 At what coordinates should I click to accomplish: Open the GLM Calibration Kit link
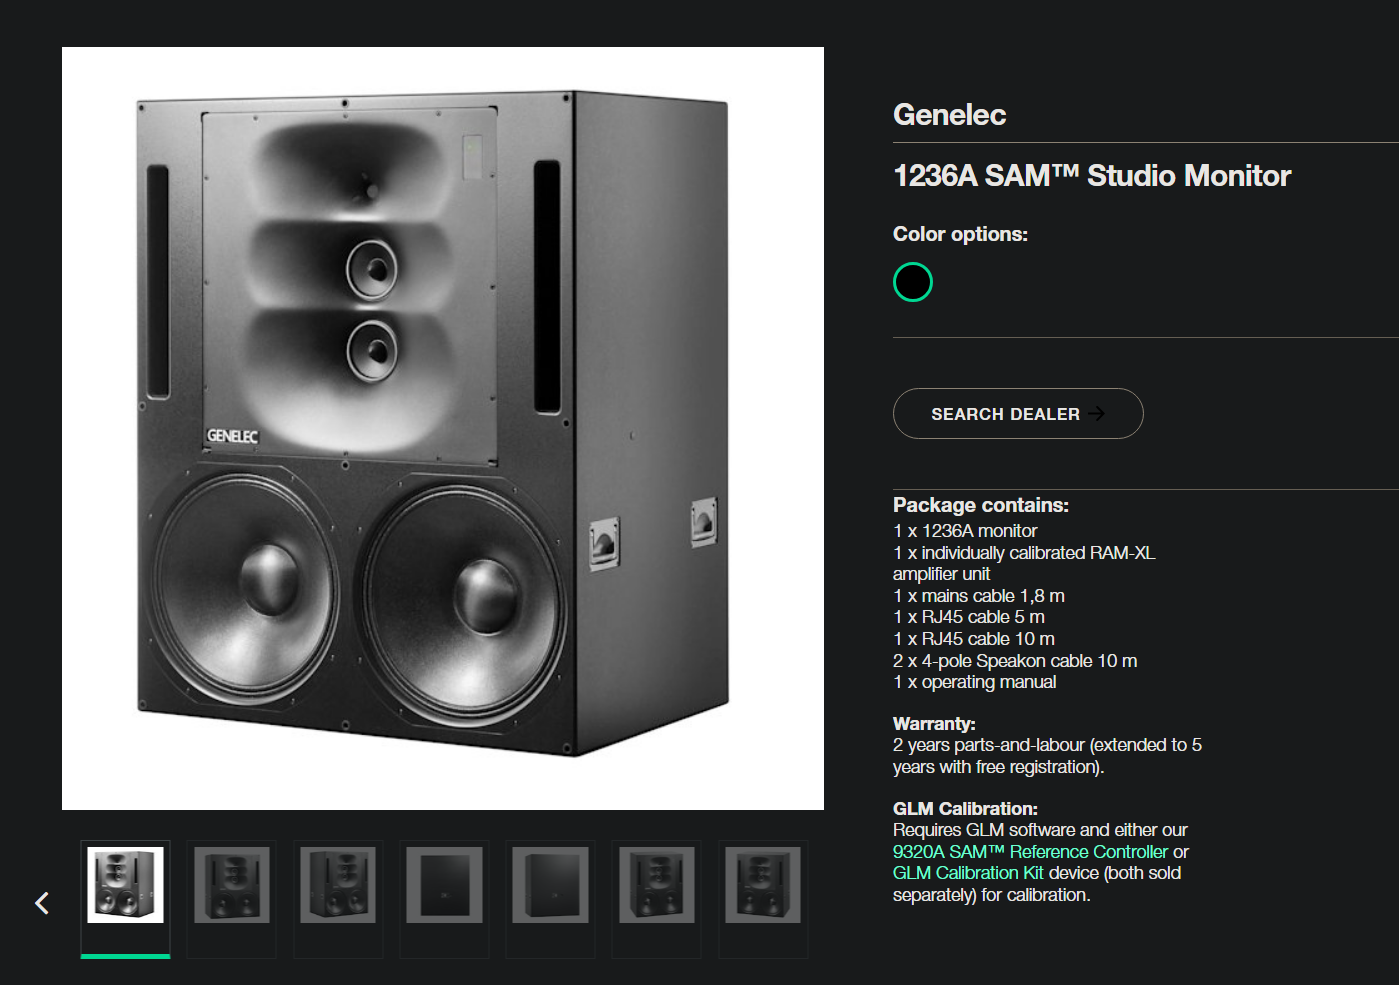967,872
